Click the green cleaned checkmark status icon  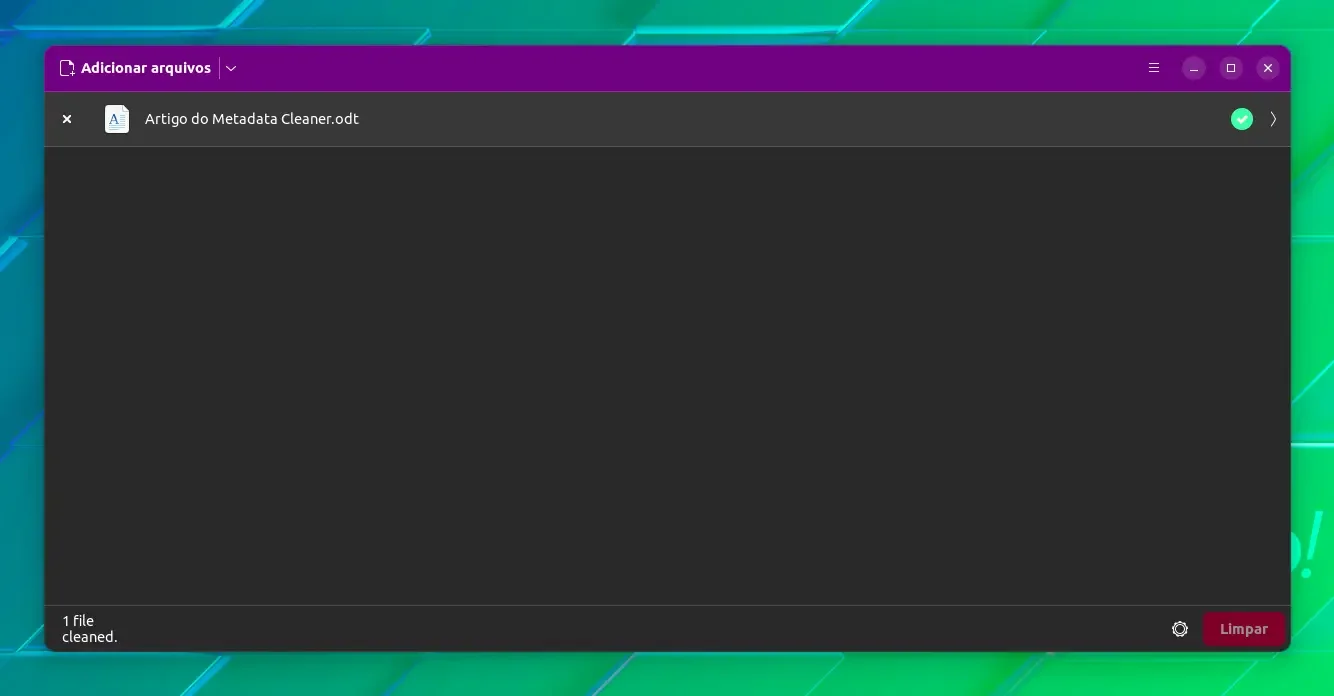pyautogui.click(x=1242, y=119)
